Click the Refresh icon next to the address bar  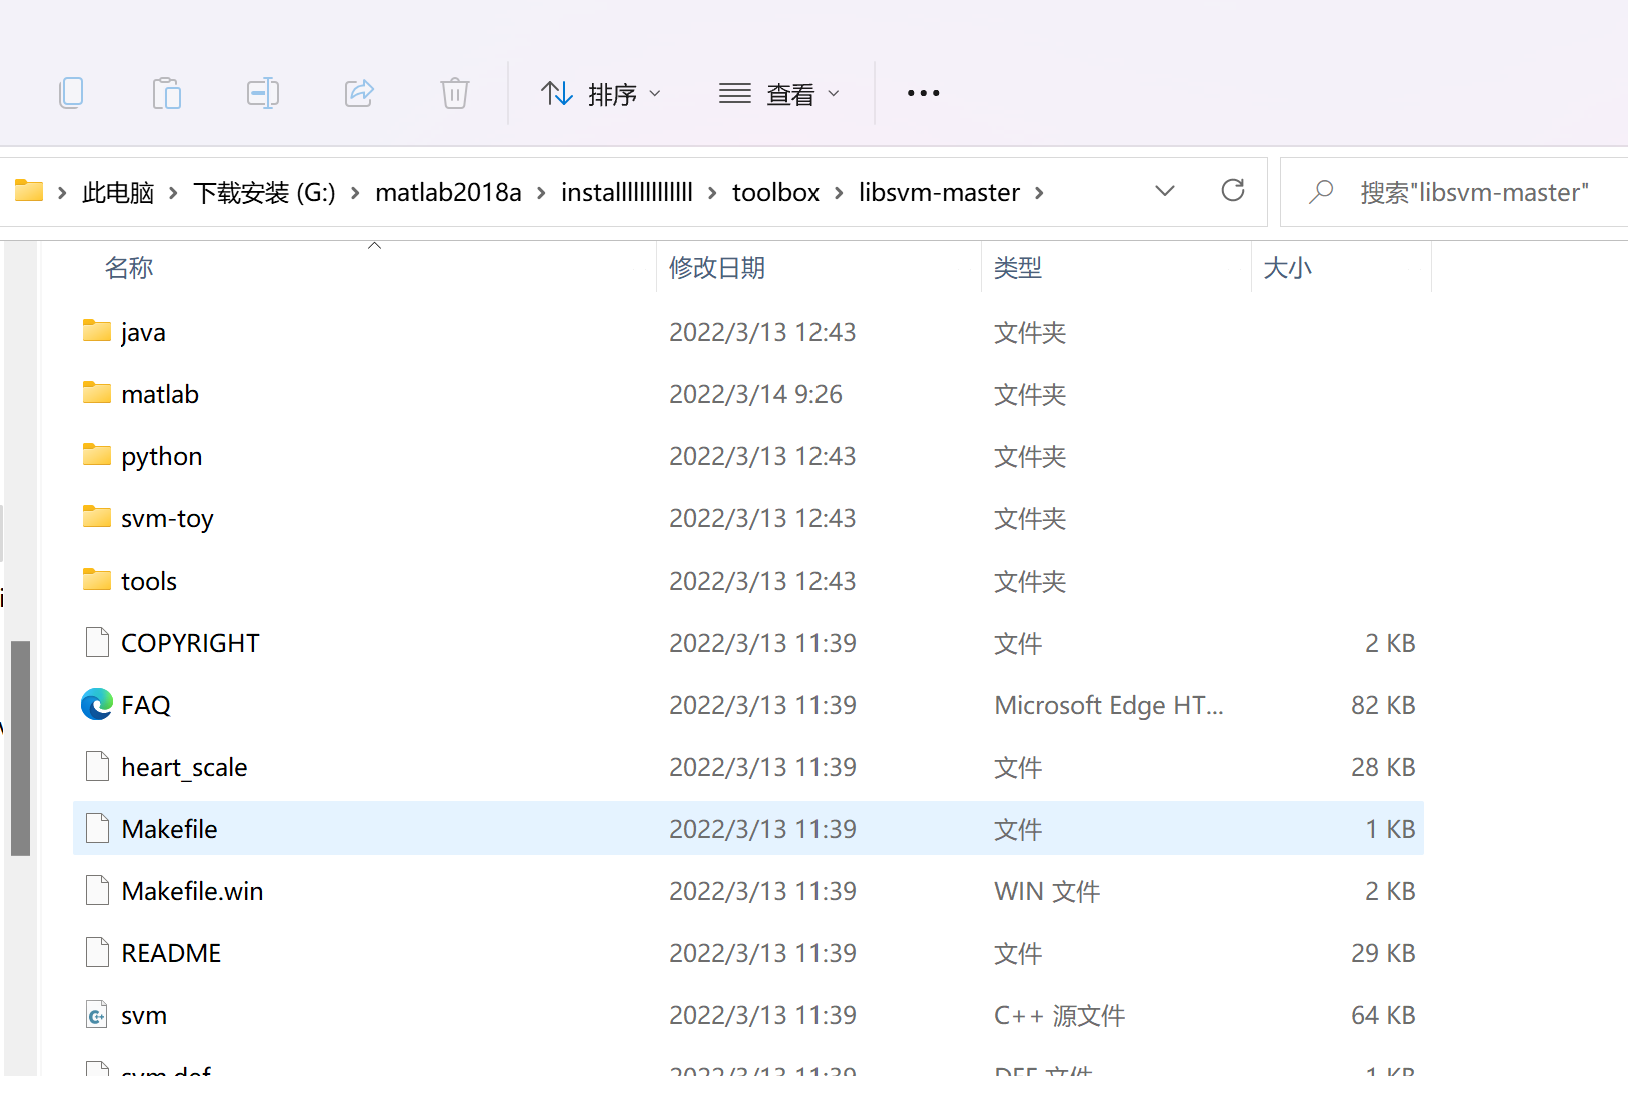click(1233, 190)
